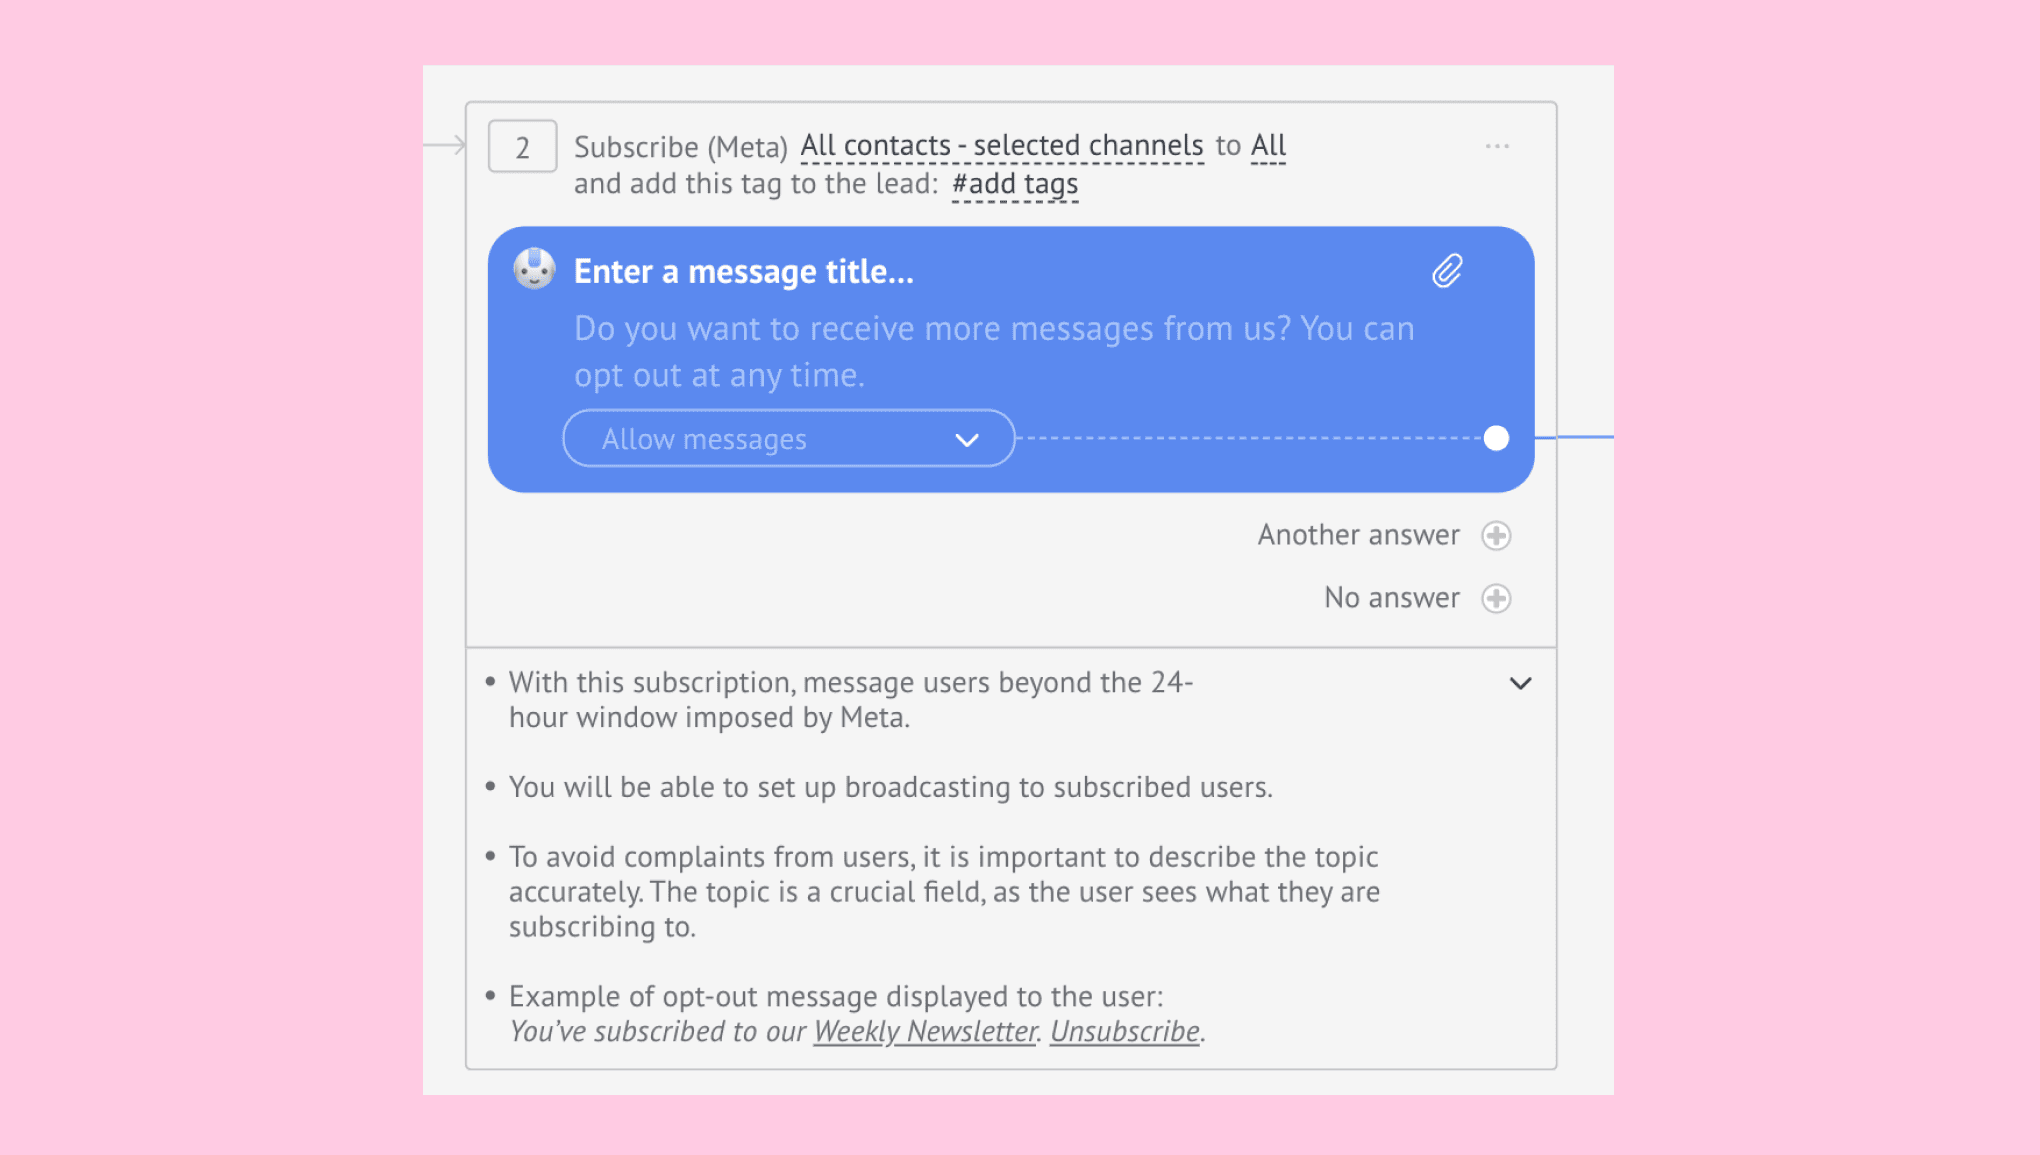This screenshot has width=2040, height=1155.
Task: Click the chevron inside Allow messages button
Action: click(x=966, y=440)
